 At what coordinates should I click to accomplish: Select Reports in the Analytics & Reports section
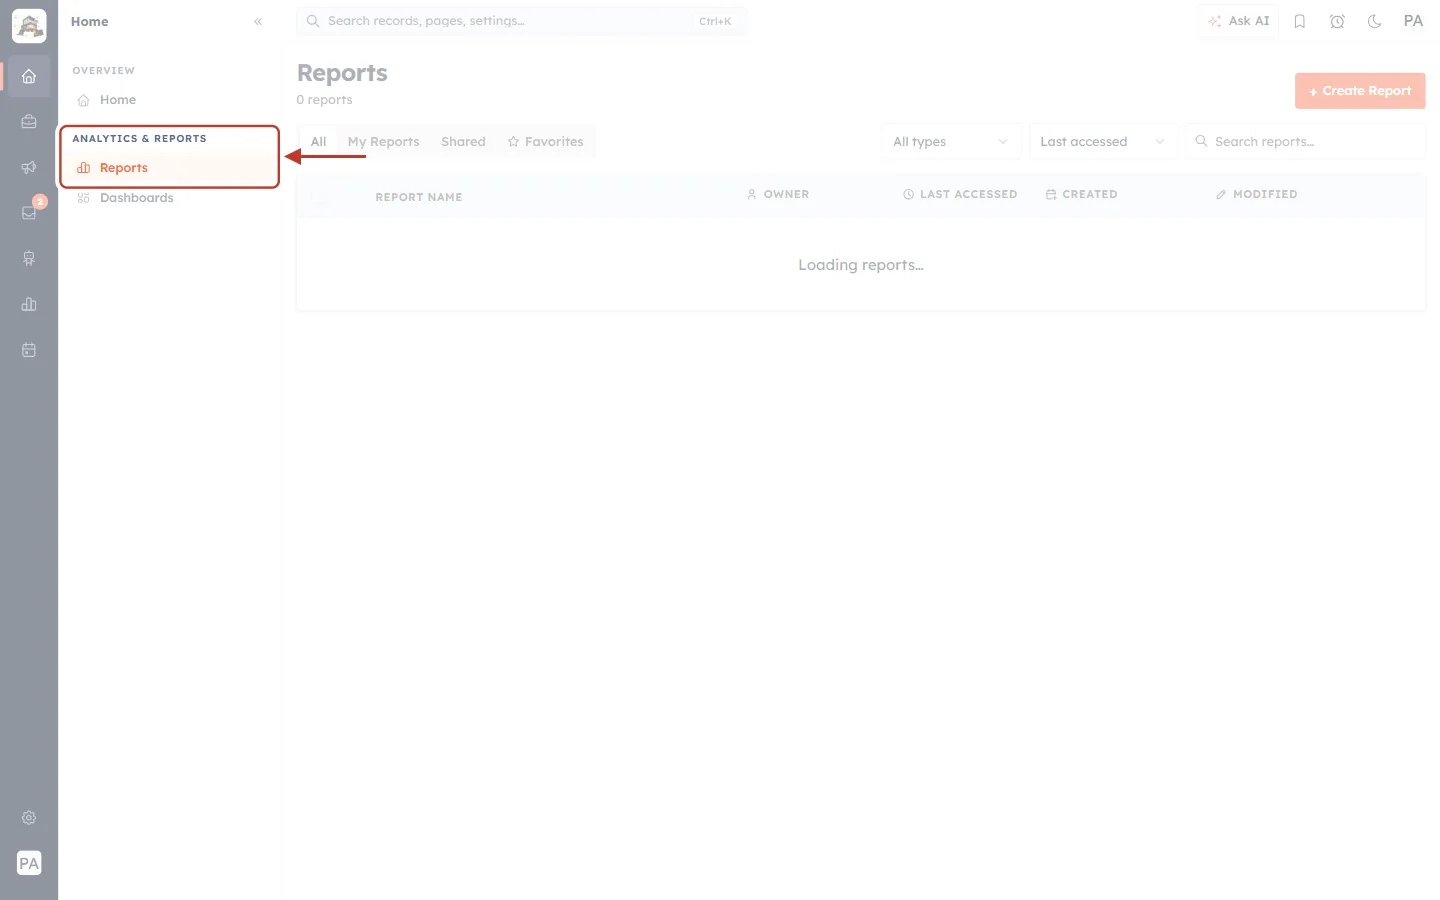click(169, 168)
